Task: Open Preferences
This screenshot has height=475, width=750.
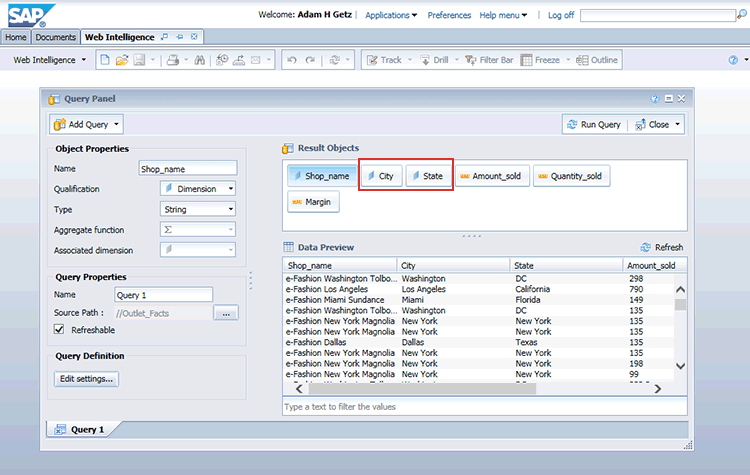Action: pos(449,15)
